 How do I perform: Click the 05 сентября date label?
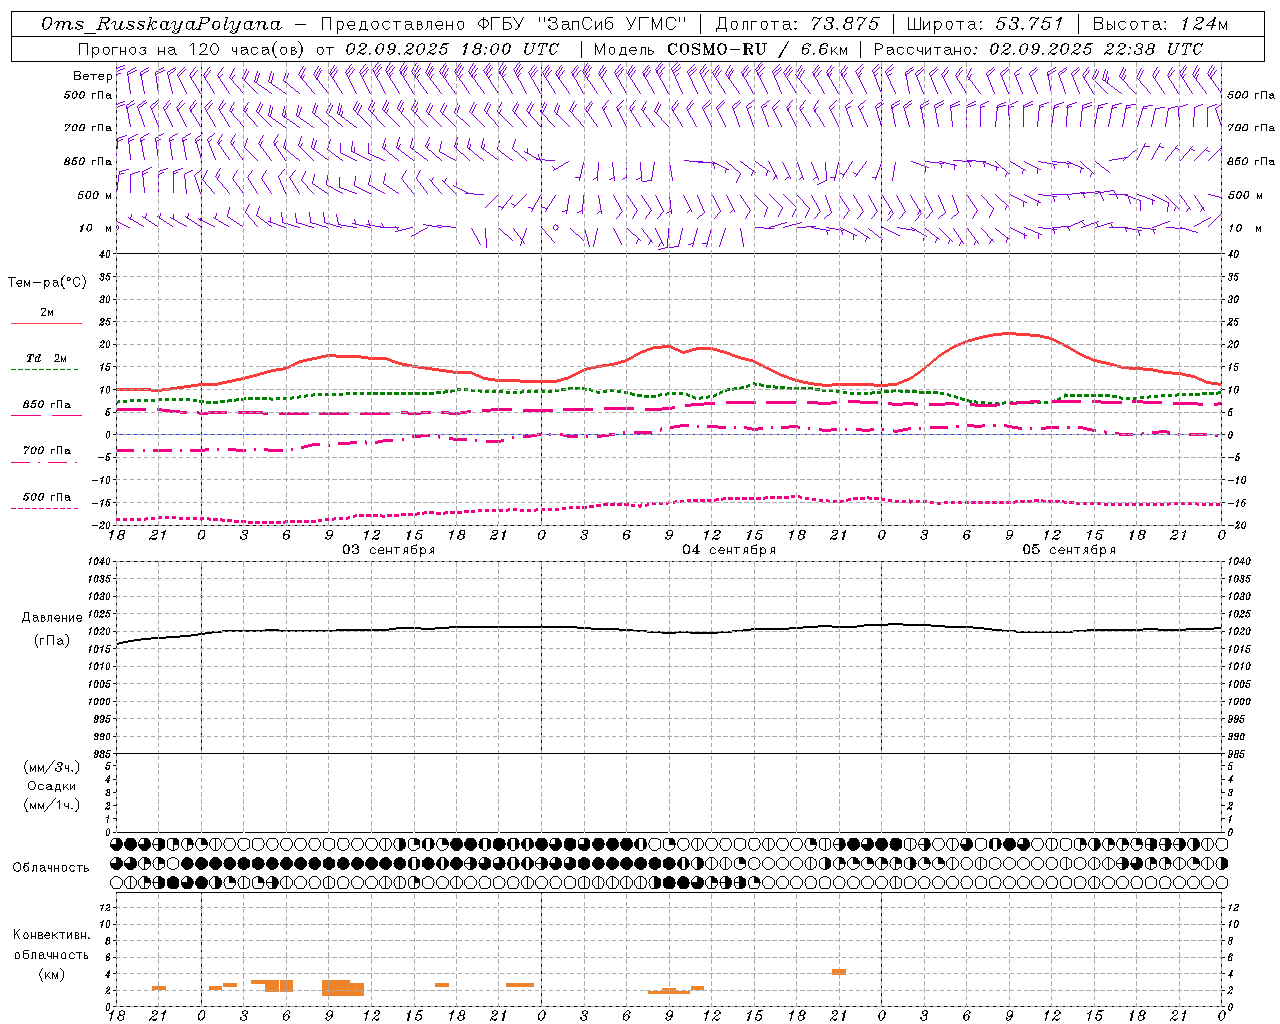(x=1069, y=549)
